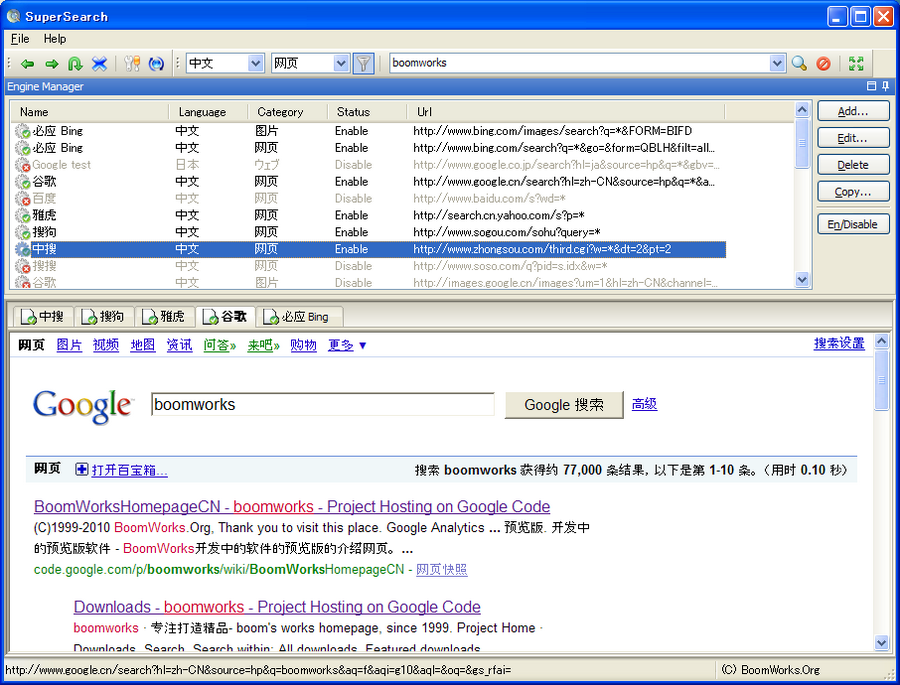900x685 pixels.
Task: Click the Copy... engine button
Action: point(853,192)
